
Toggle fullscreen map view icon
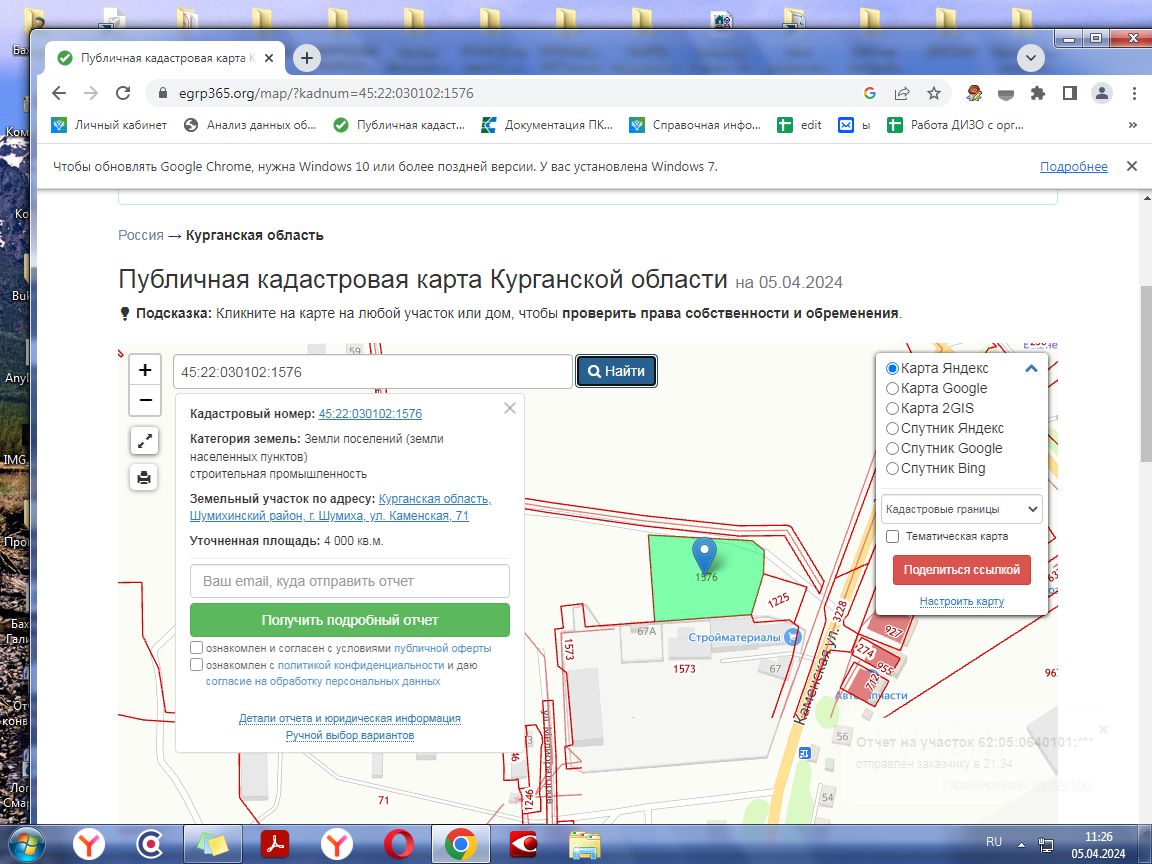point(144,440)
